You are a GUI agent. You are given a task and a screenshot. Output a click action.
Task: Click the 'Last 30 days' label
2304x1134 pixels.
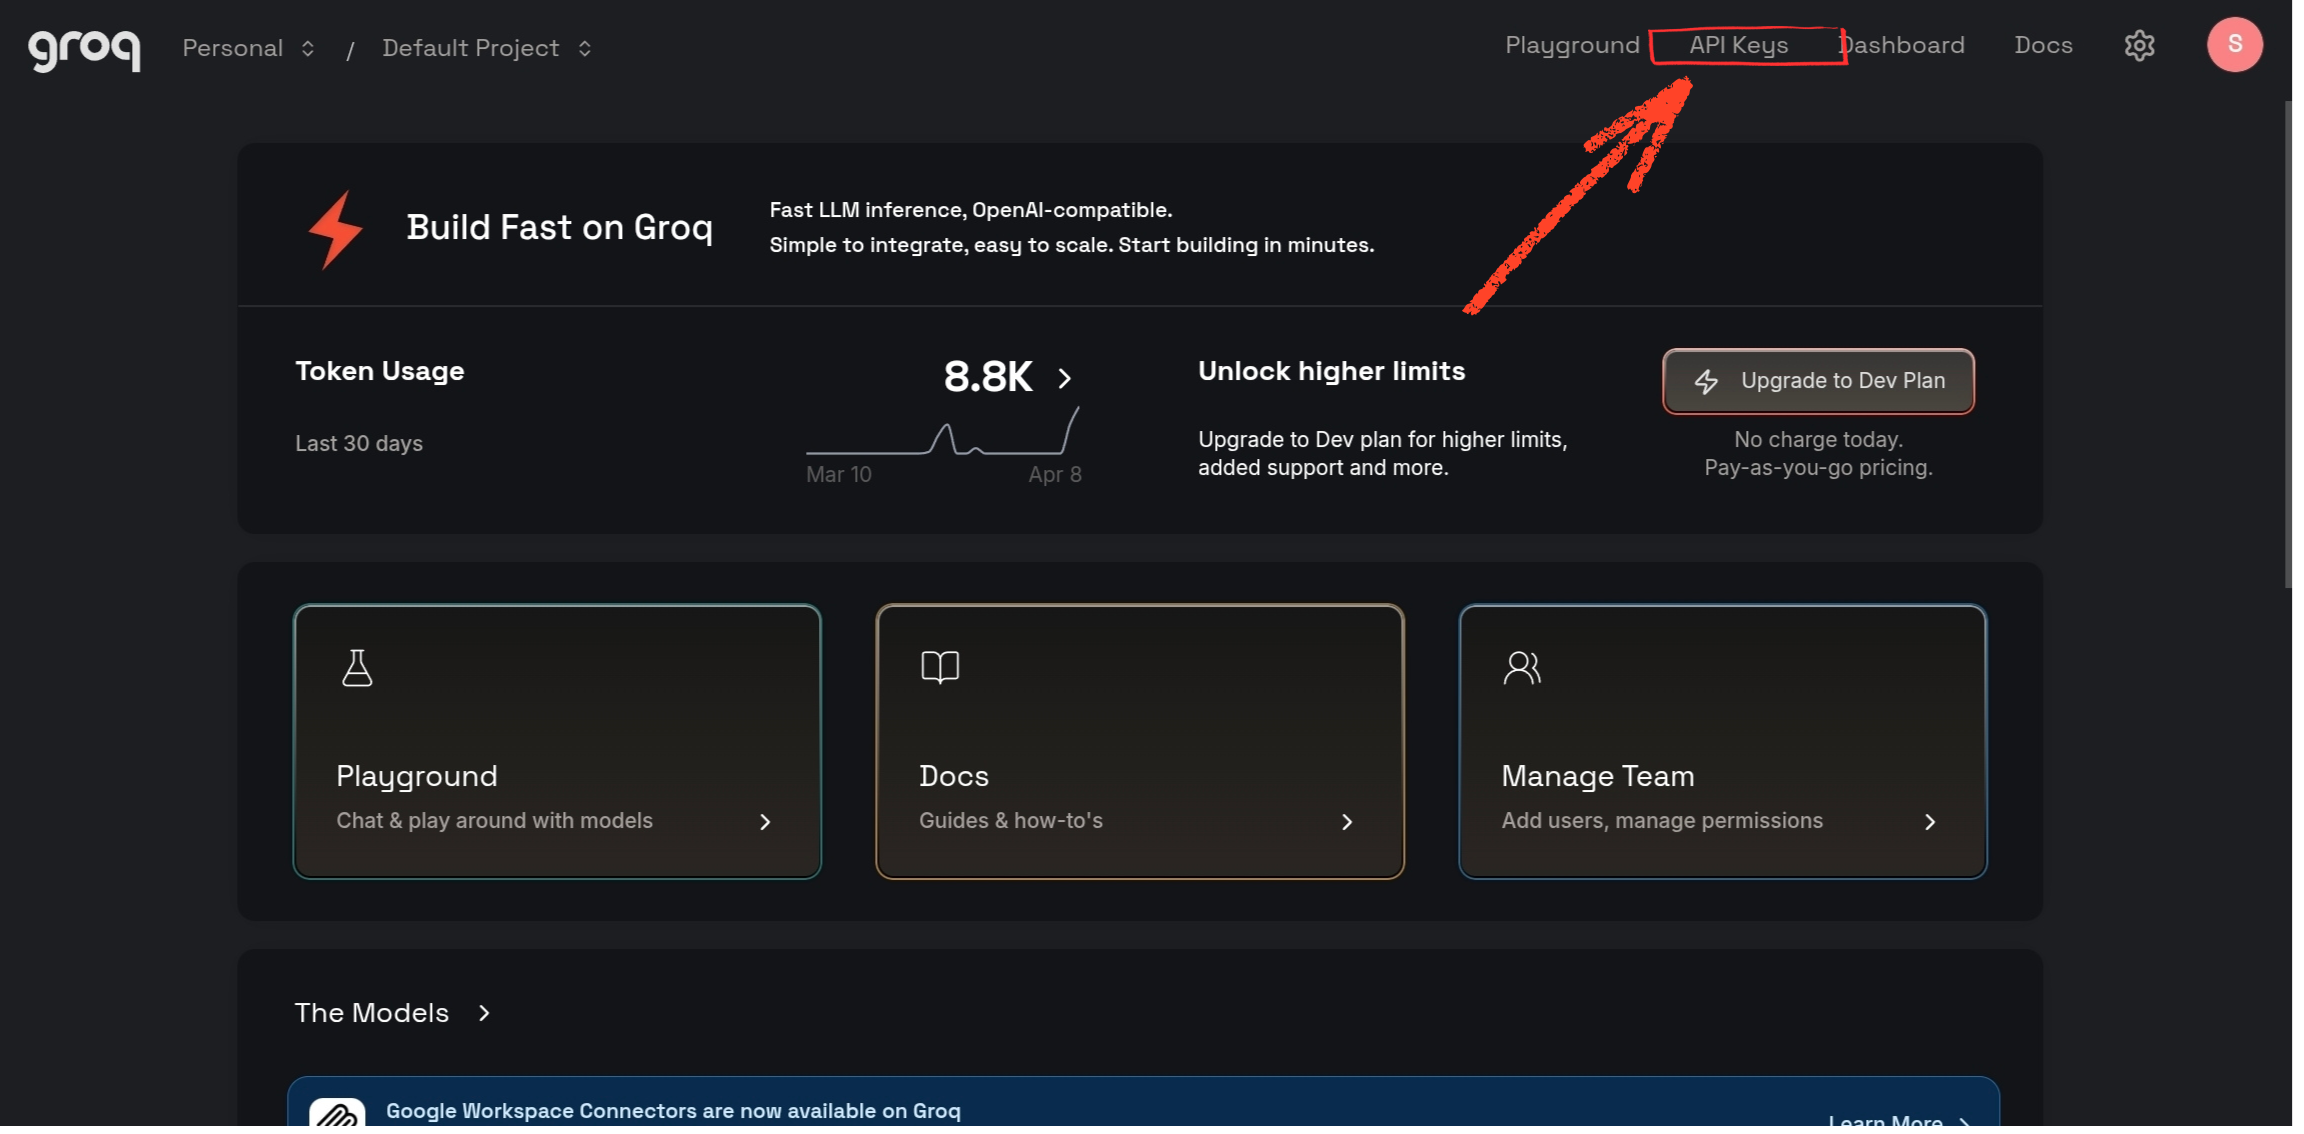coord(359,443)
